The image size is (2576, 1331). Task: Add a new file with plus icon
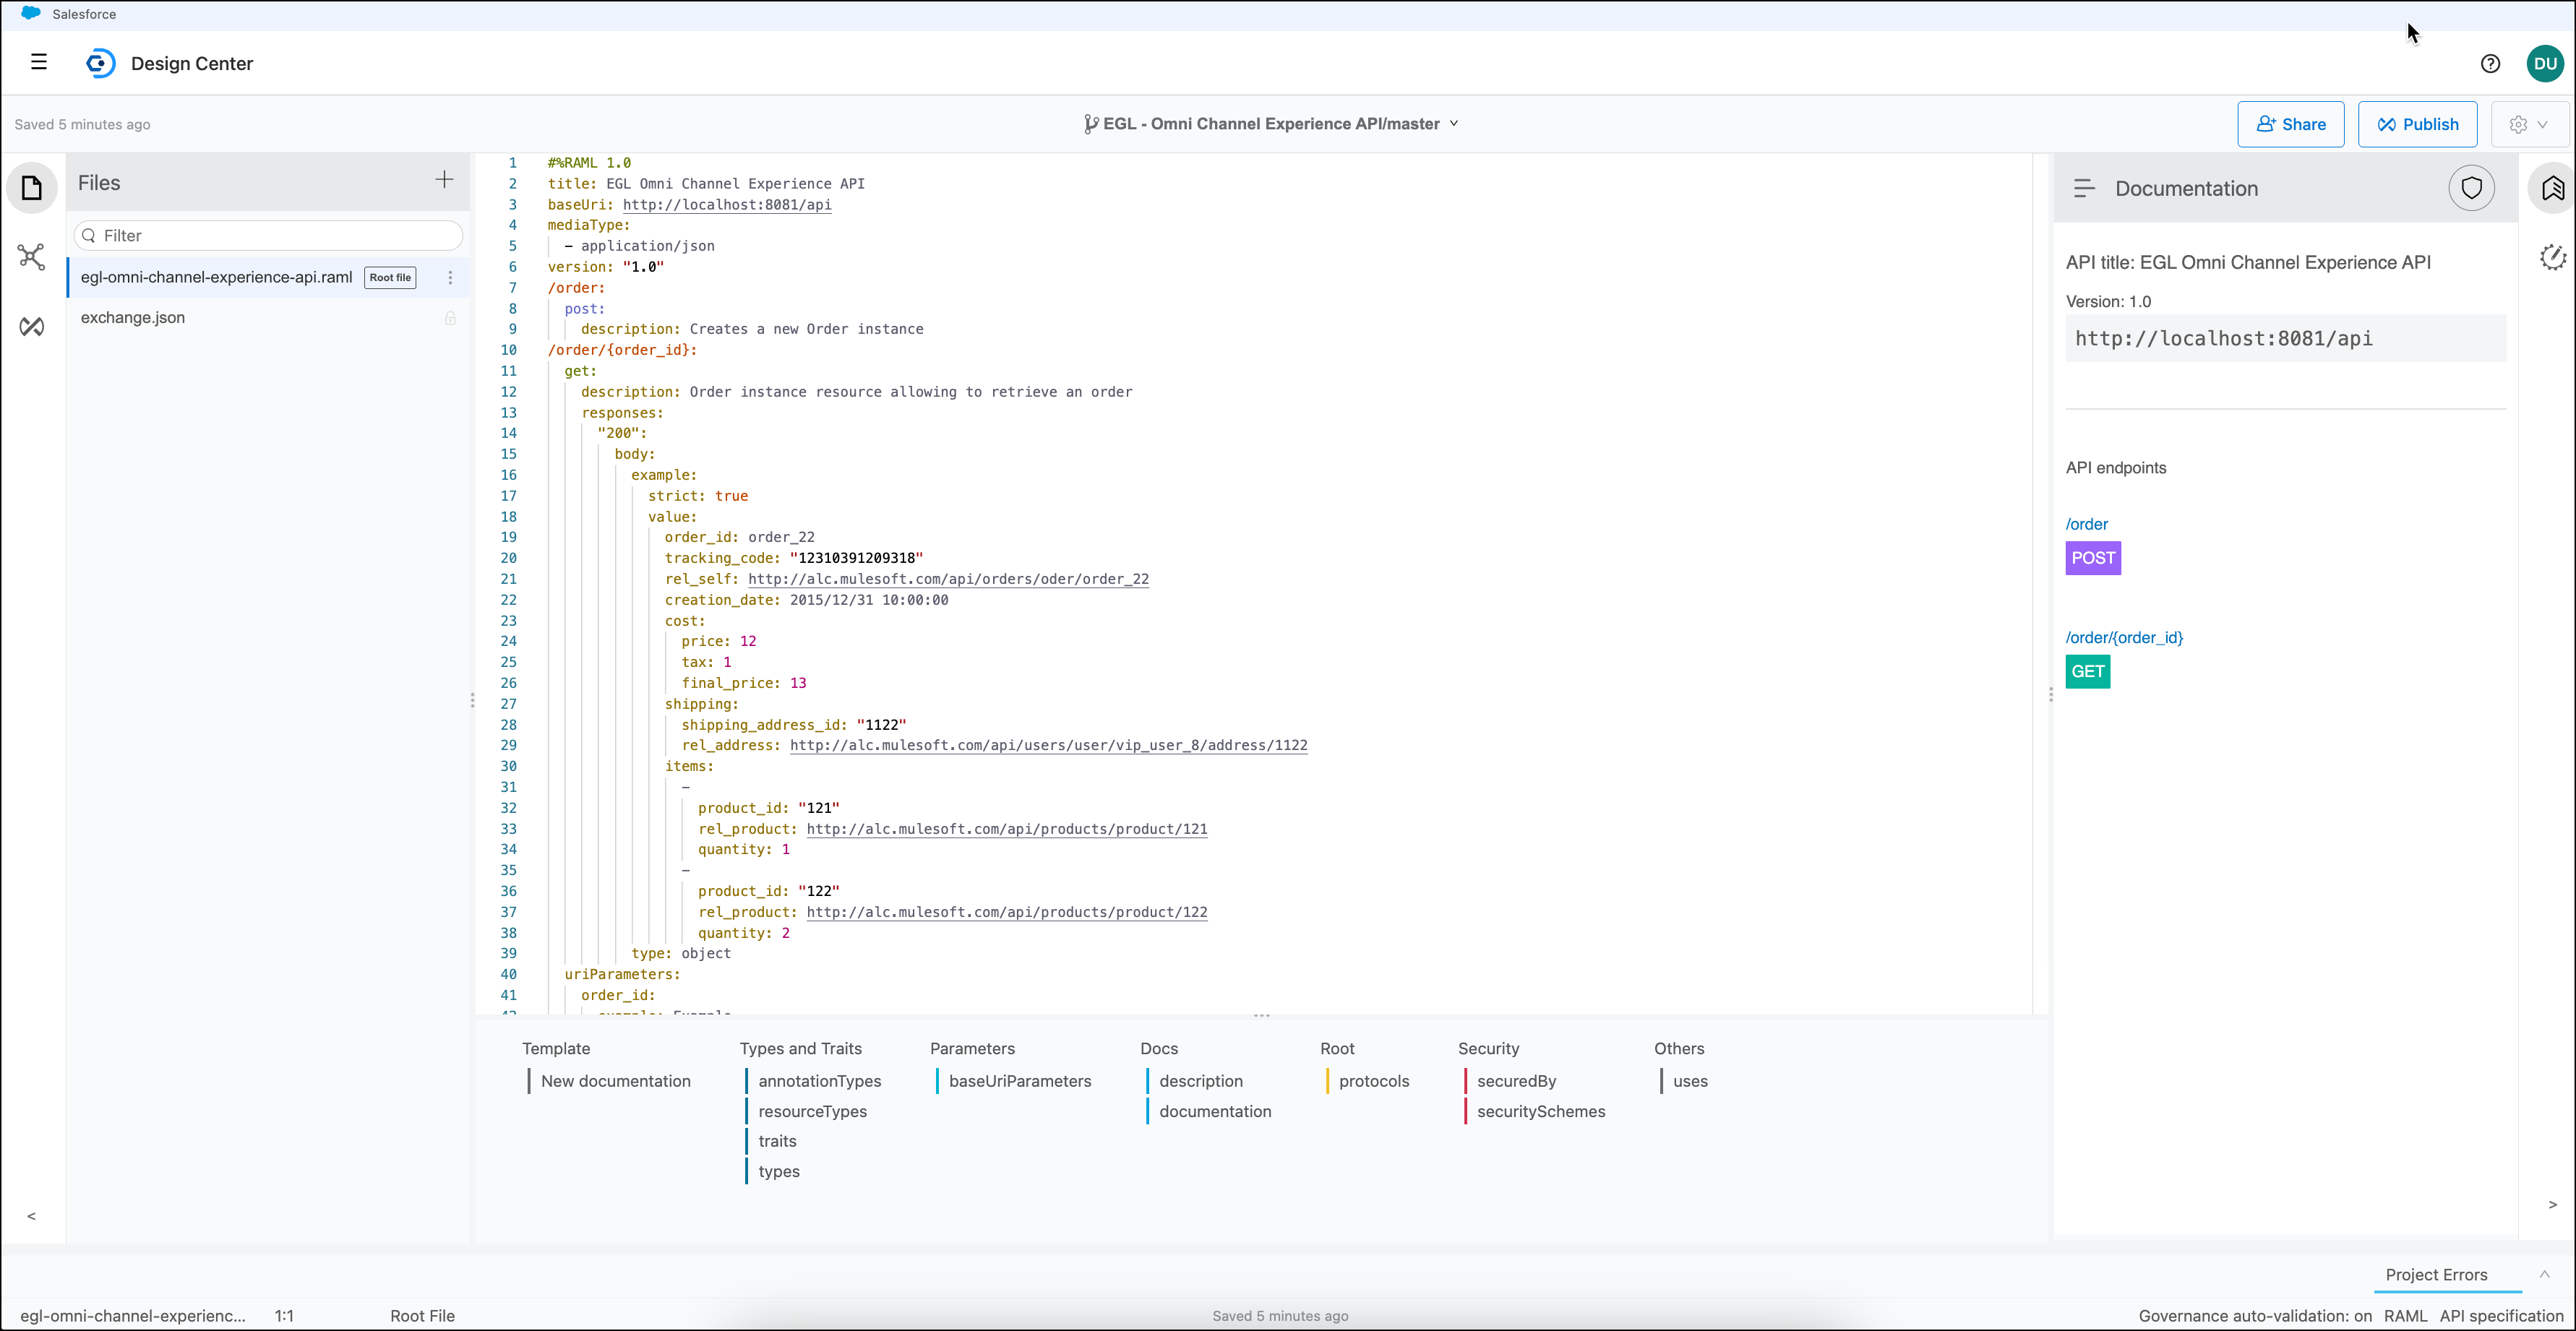pos(444,180)
